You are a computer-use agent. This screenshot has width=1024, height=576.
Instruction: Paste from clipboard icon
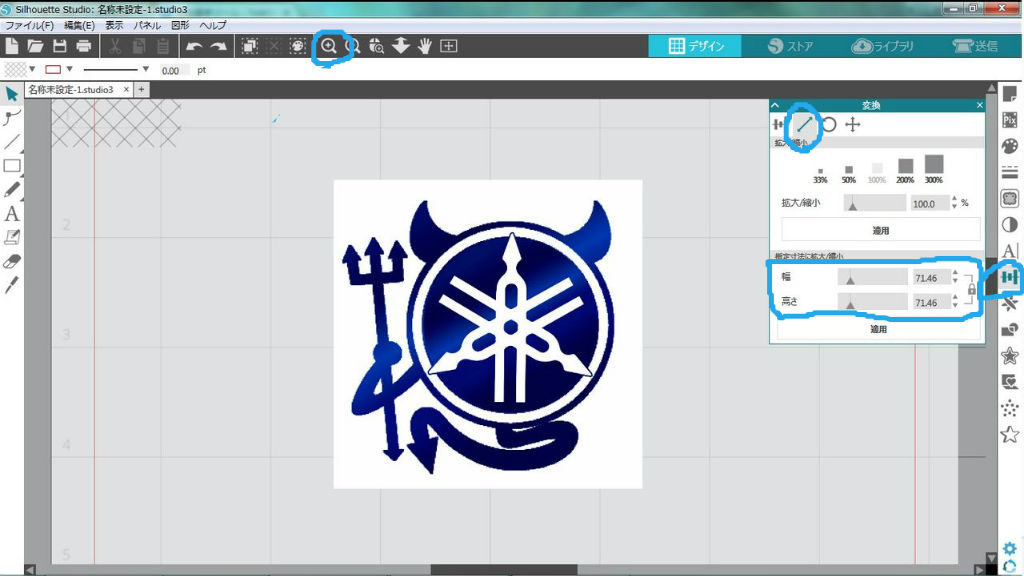click(x=163, y=46)
